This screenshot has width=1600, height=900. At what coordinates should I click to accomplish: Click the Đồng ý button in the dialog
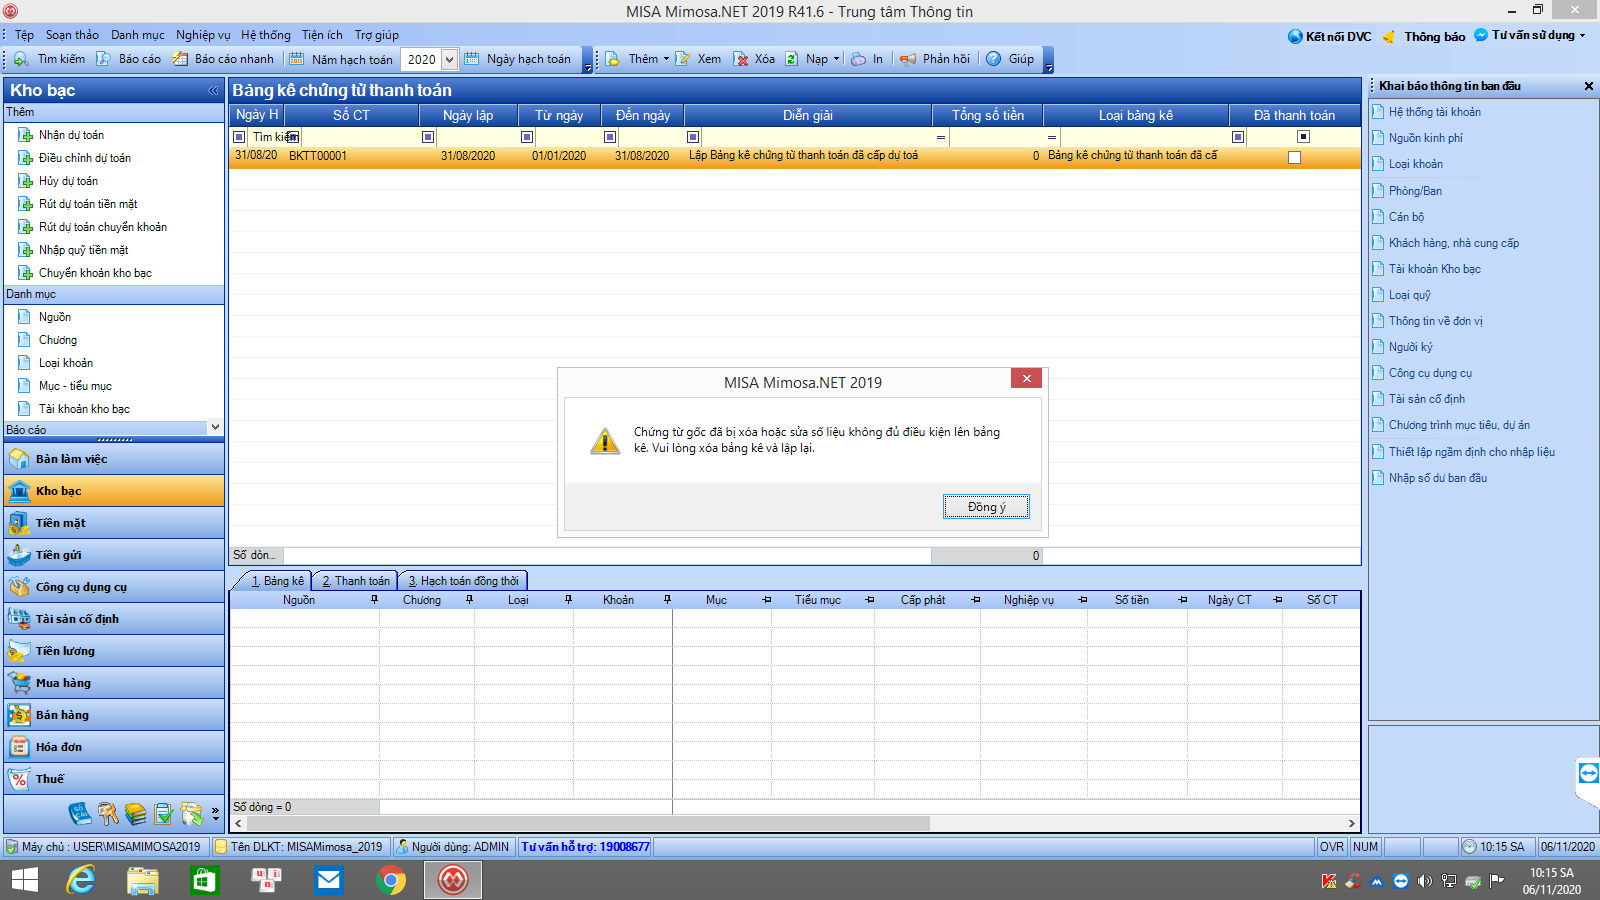click(986, 507)
